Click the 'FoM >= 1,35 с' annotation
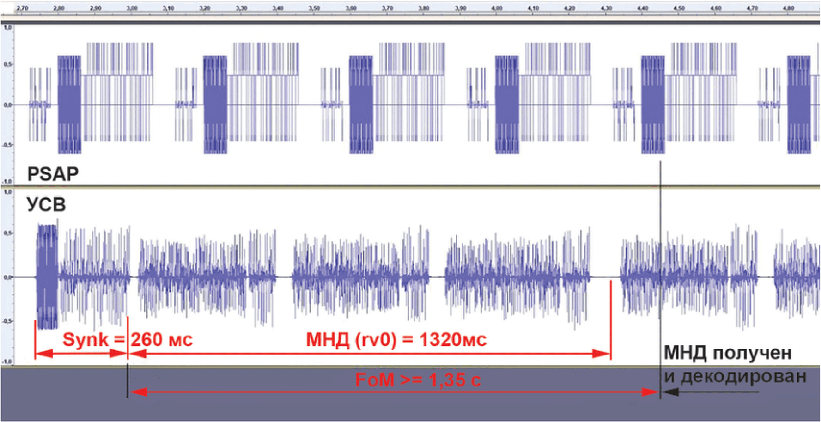This screenshot has width=821, height=422. [407, 380]
